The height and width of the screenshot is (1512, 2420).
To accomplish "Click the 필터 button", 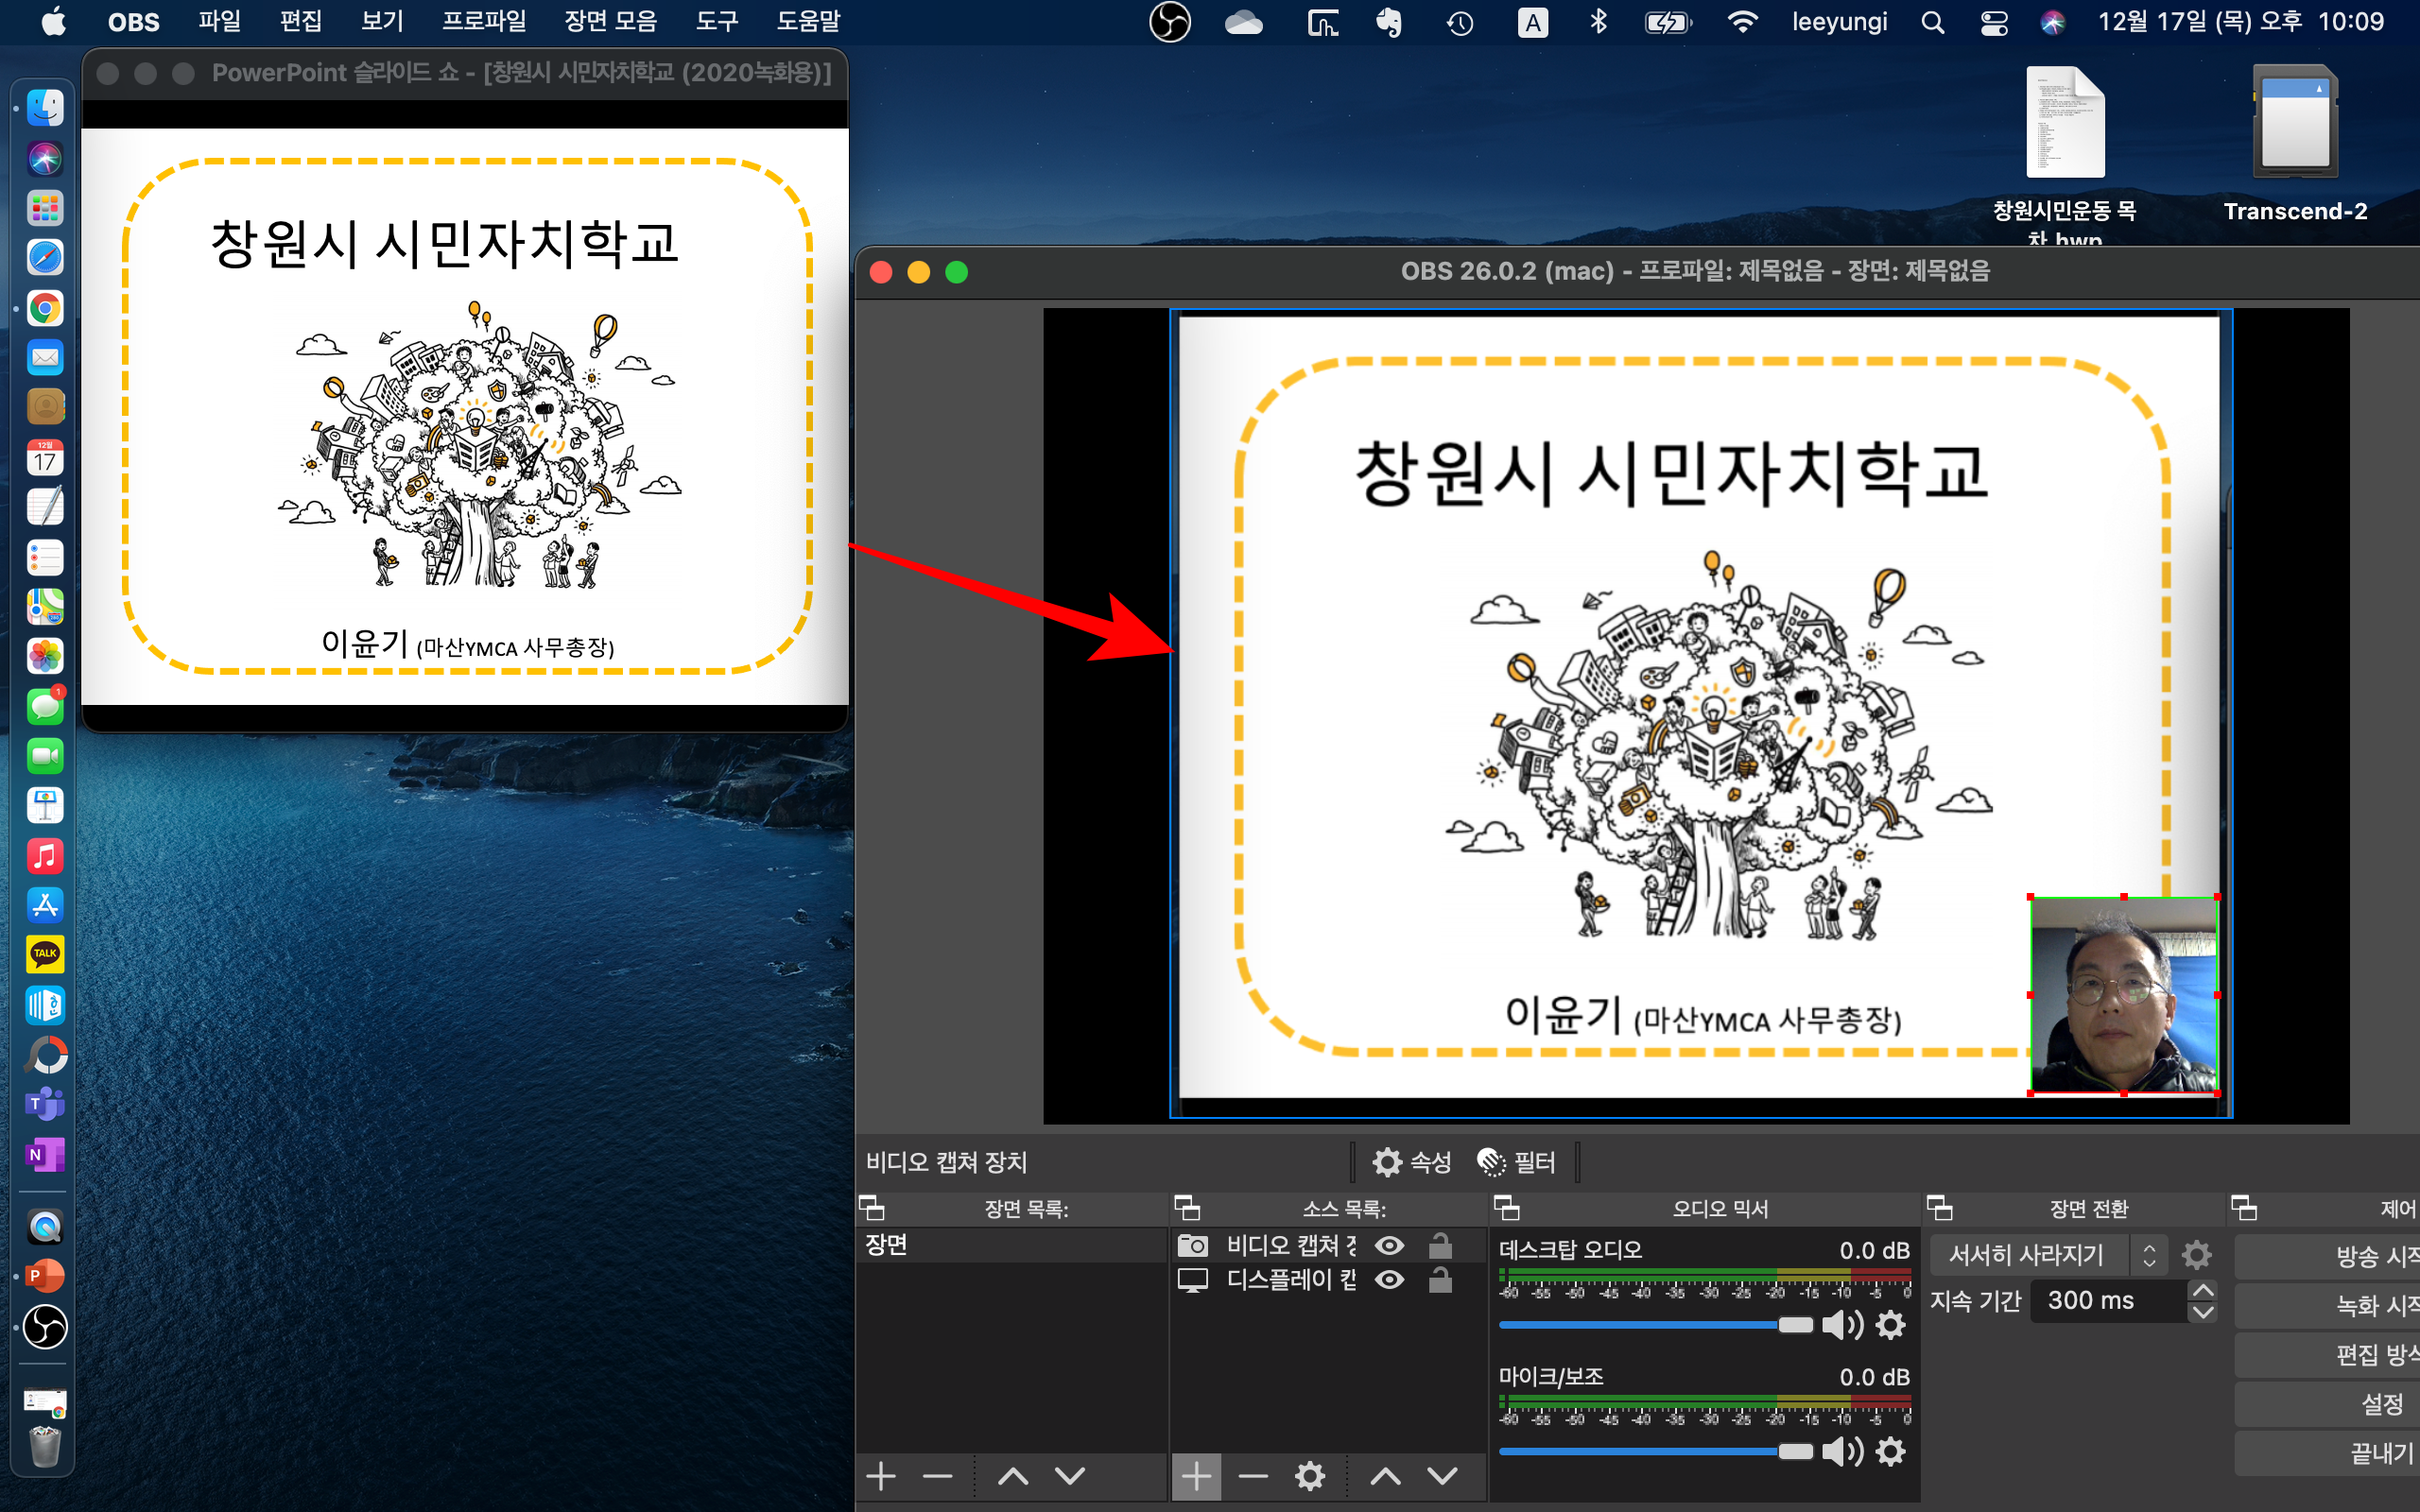I will 1517,1162.
